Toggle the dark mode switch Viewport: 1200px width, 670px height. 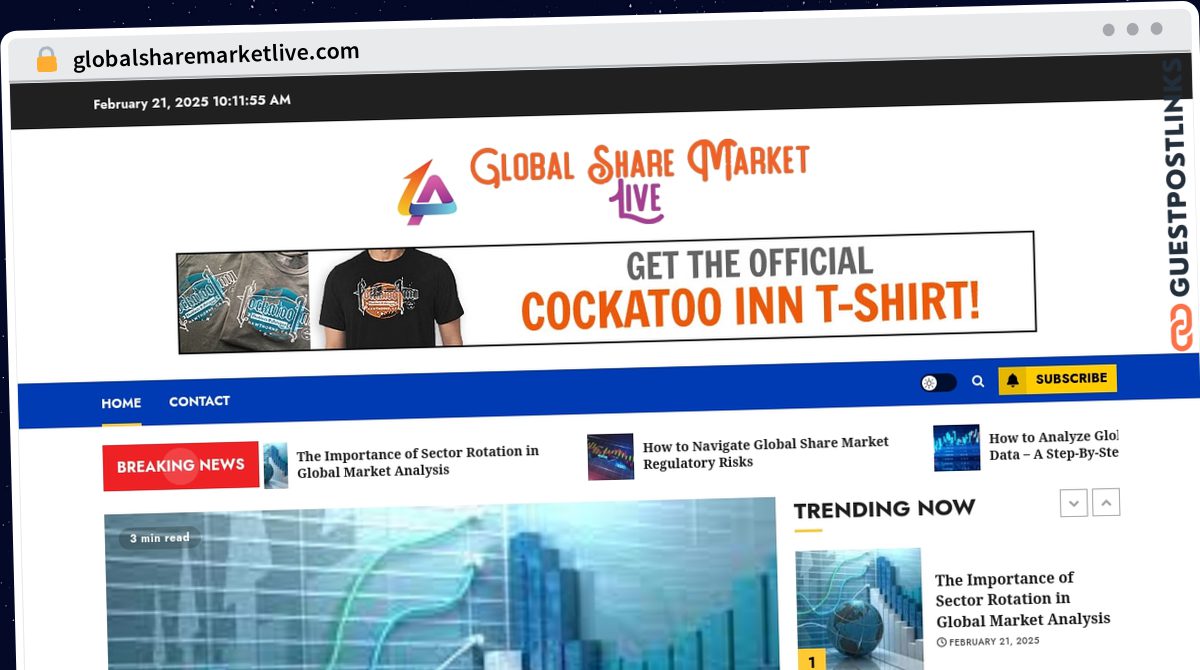(x=938, y=382)
